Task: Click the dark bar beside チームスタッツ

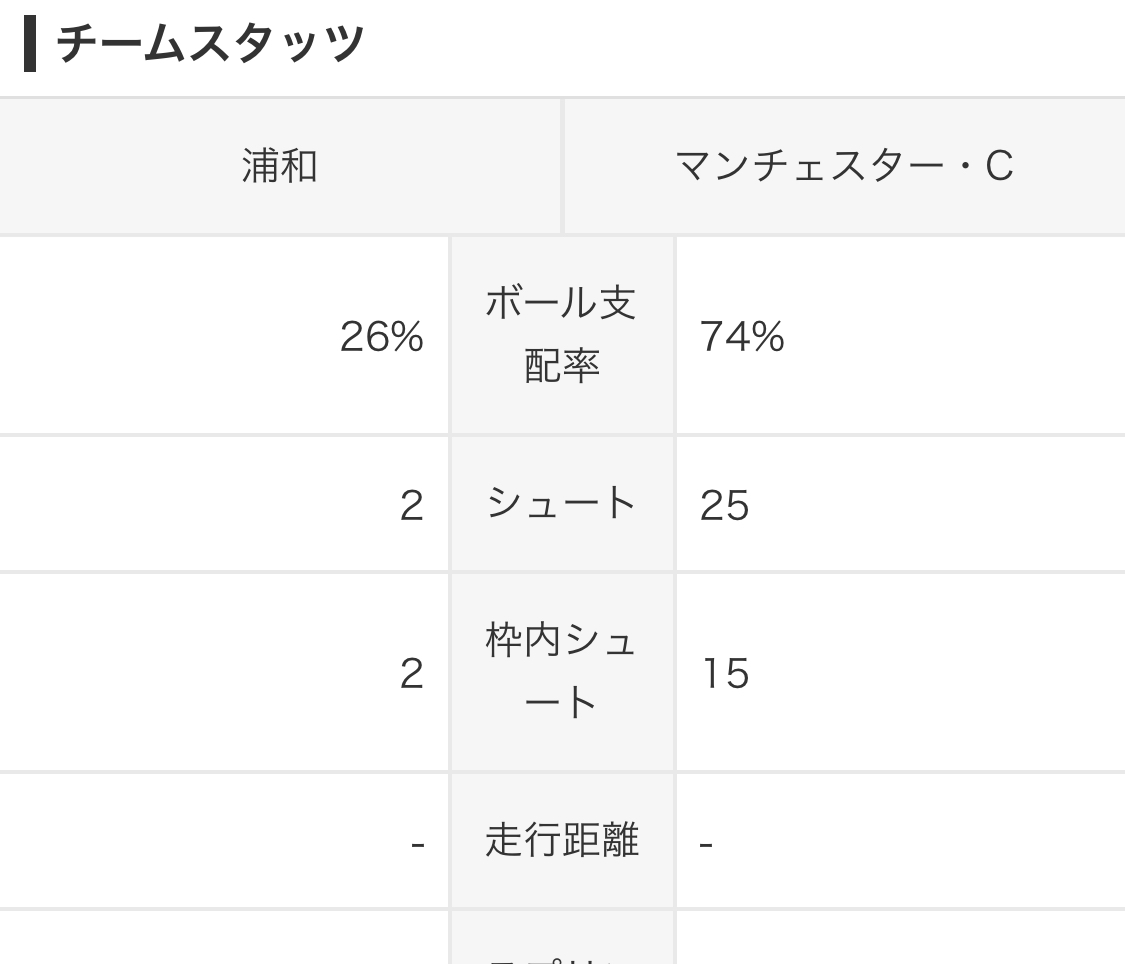Action: 29,44
